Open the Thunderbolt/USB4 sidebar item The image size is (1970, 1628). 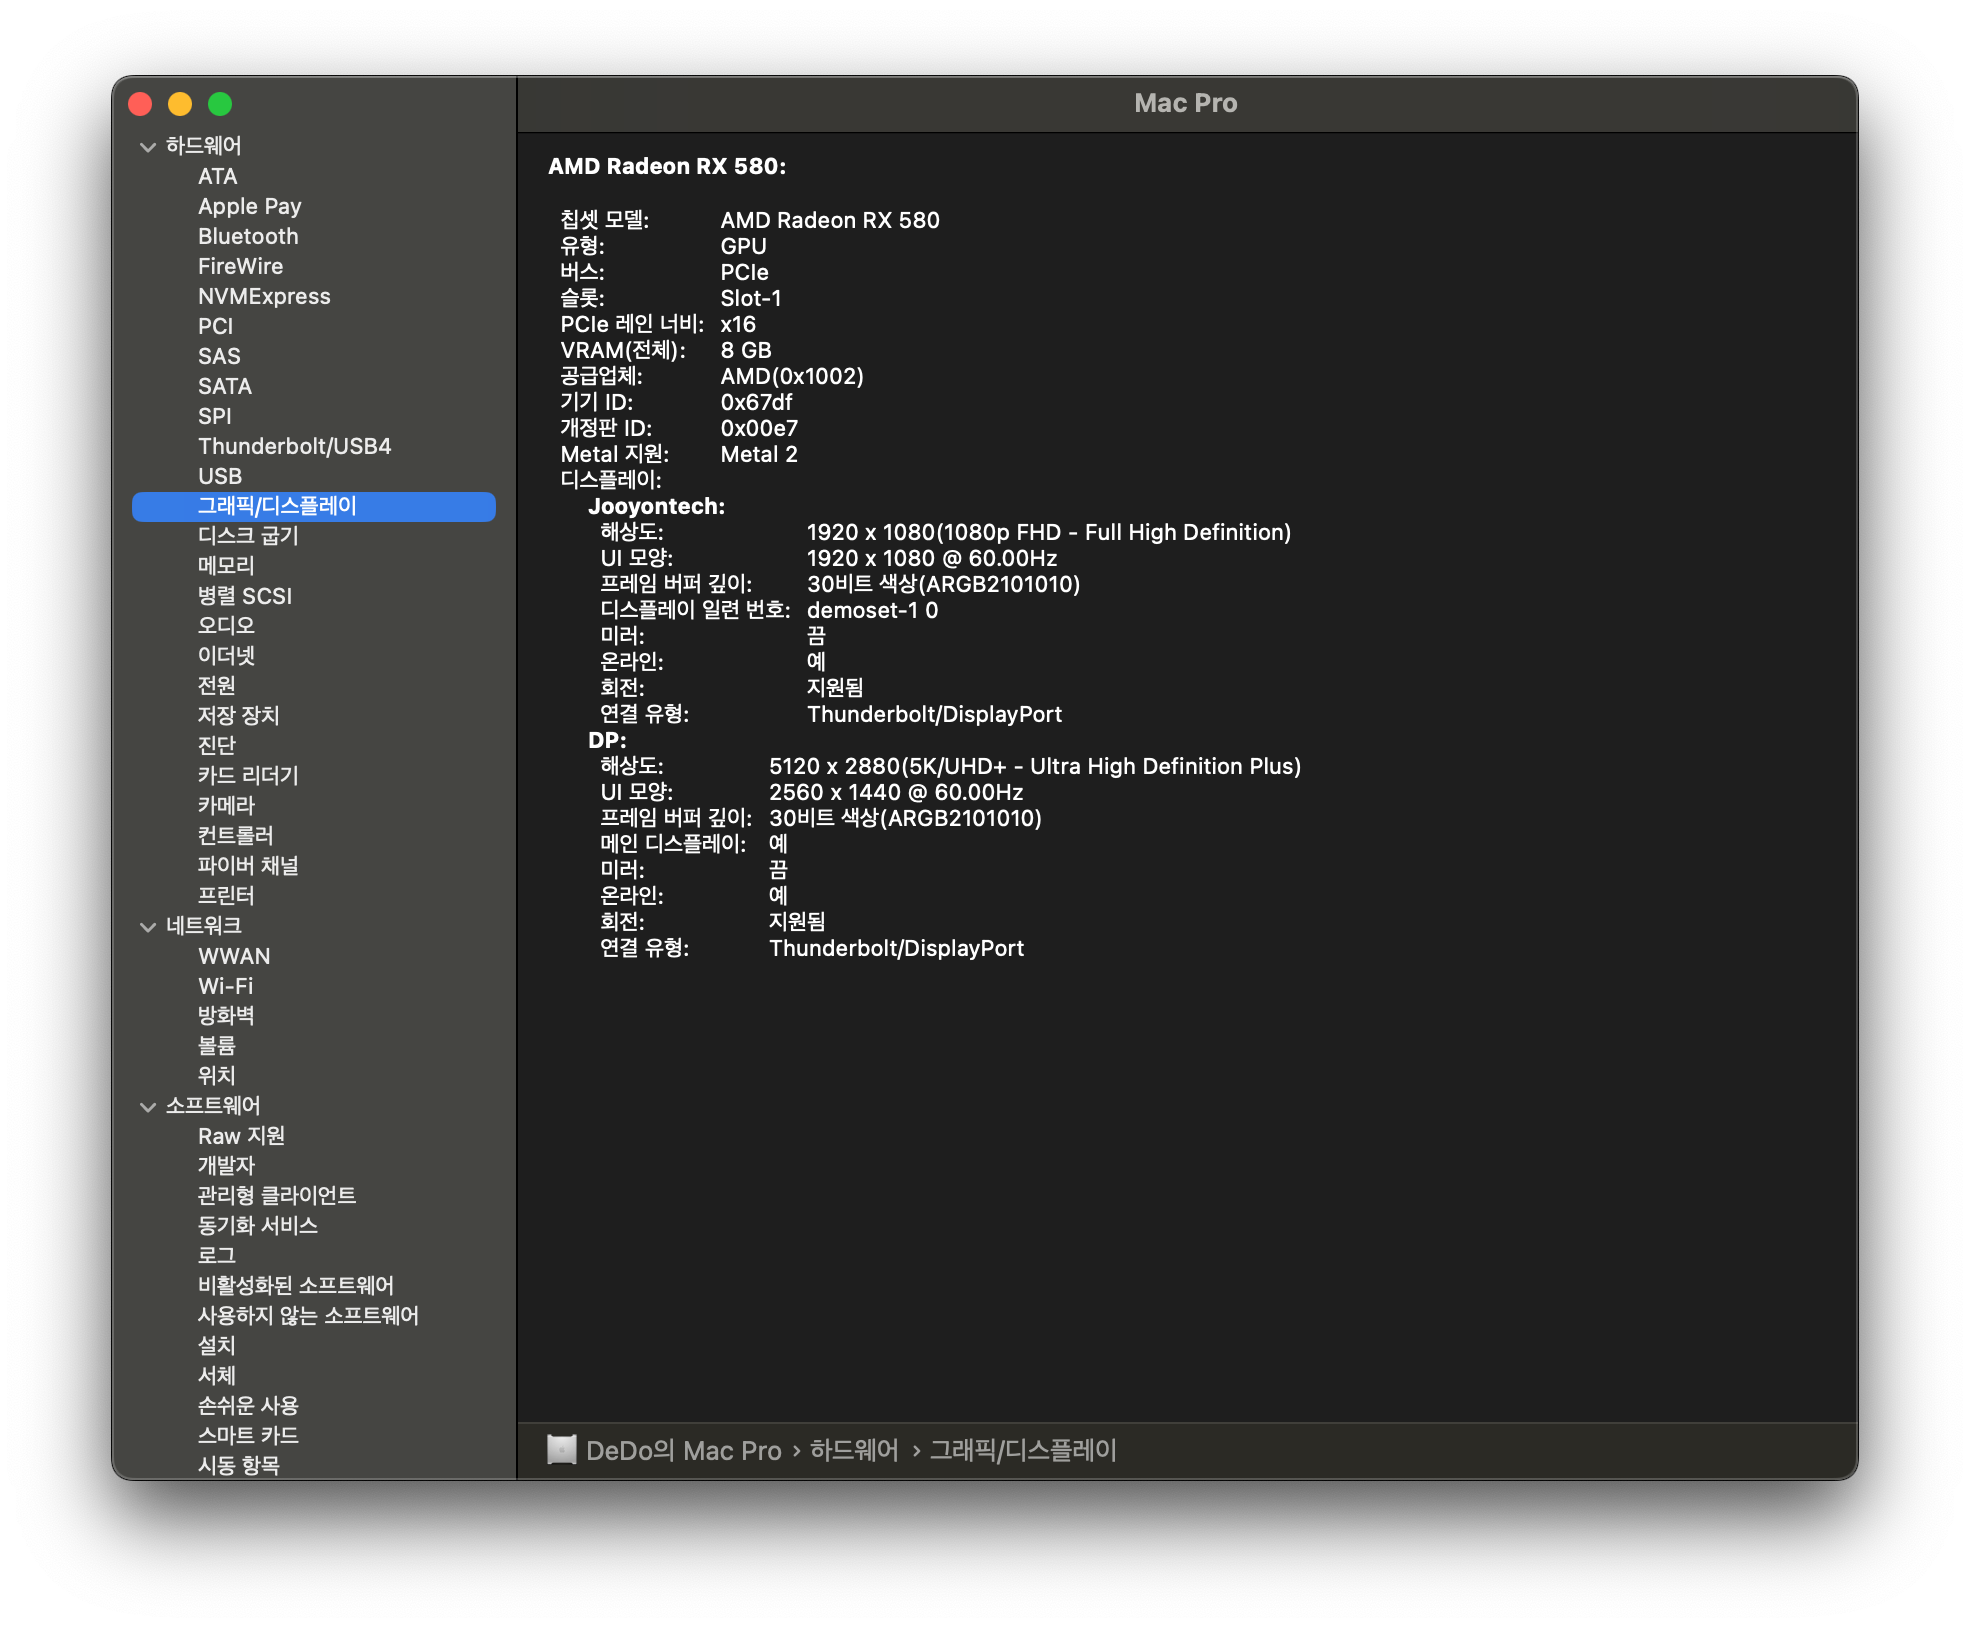[294, 447]
